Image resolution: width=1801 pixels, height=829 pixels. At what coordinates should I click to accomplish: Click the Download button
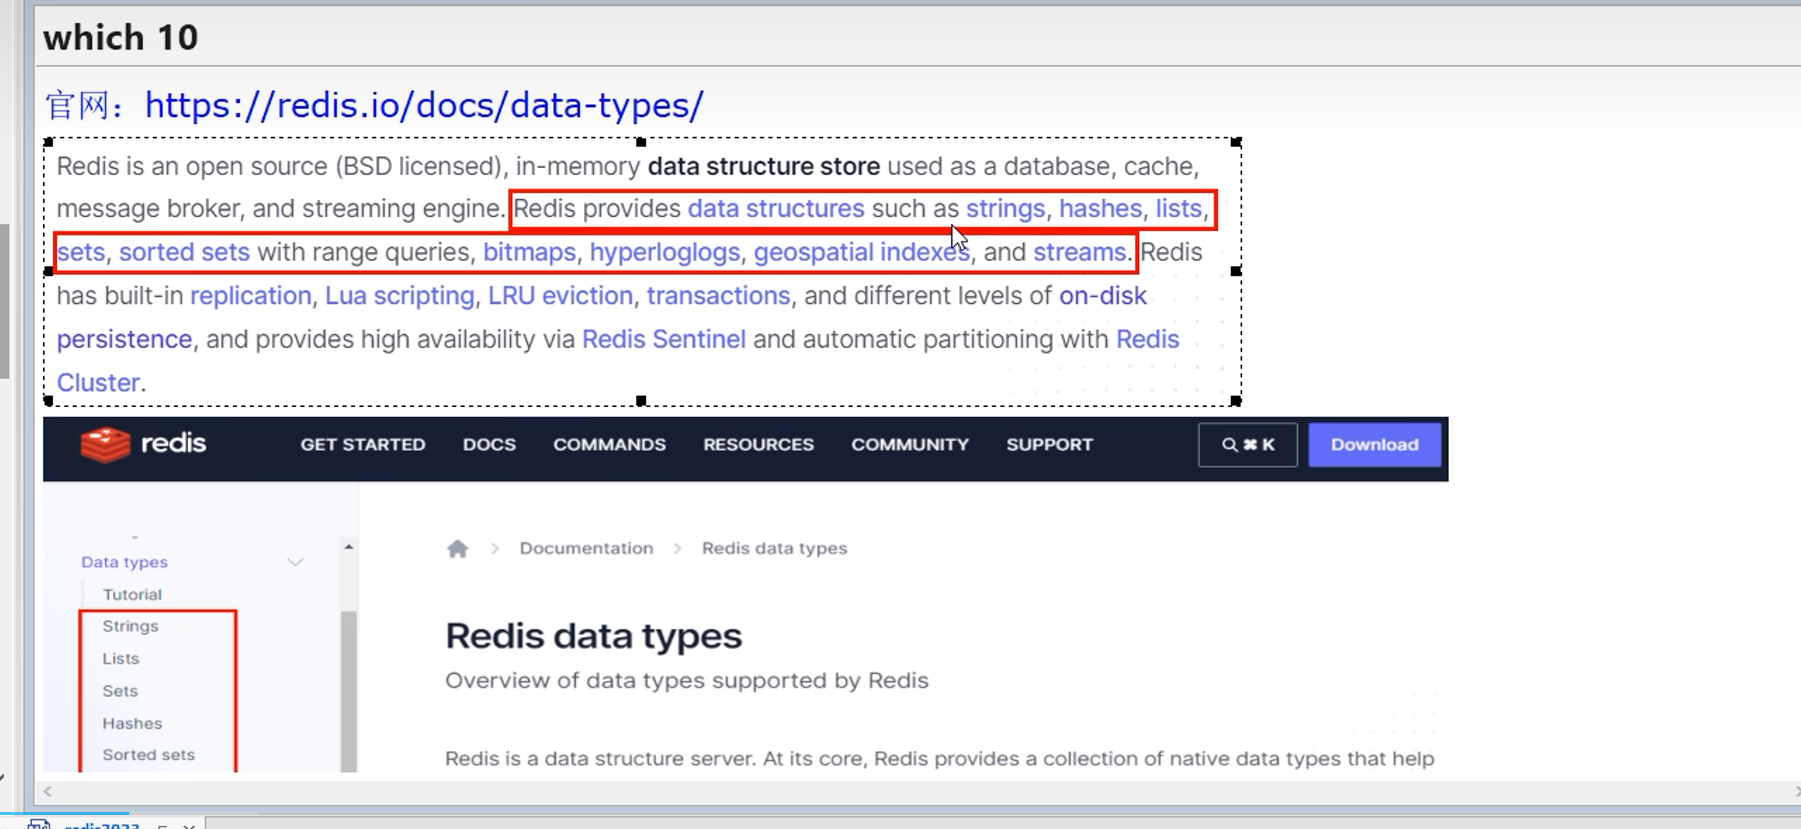pos(1374,444)
